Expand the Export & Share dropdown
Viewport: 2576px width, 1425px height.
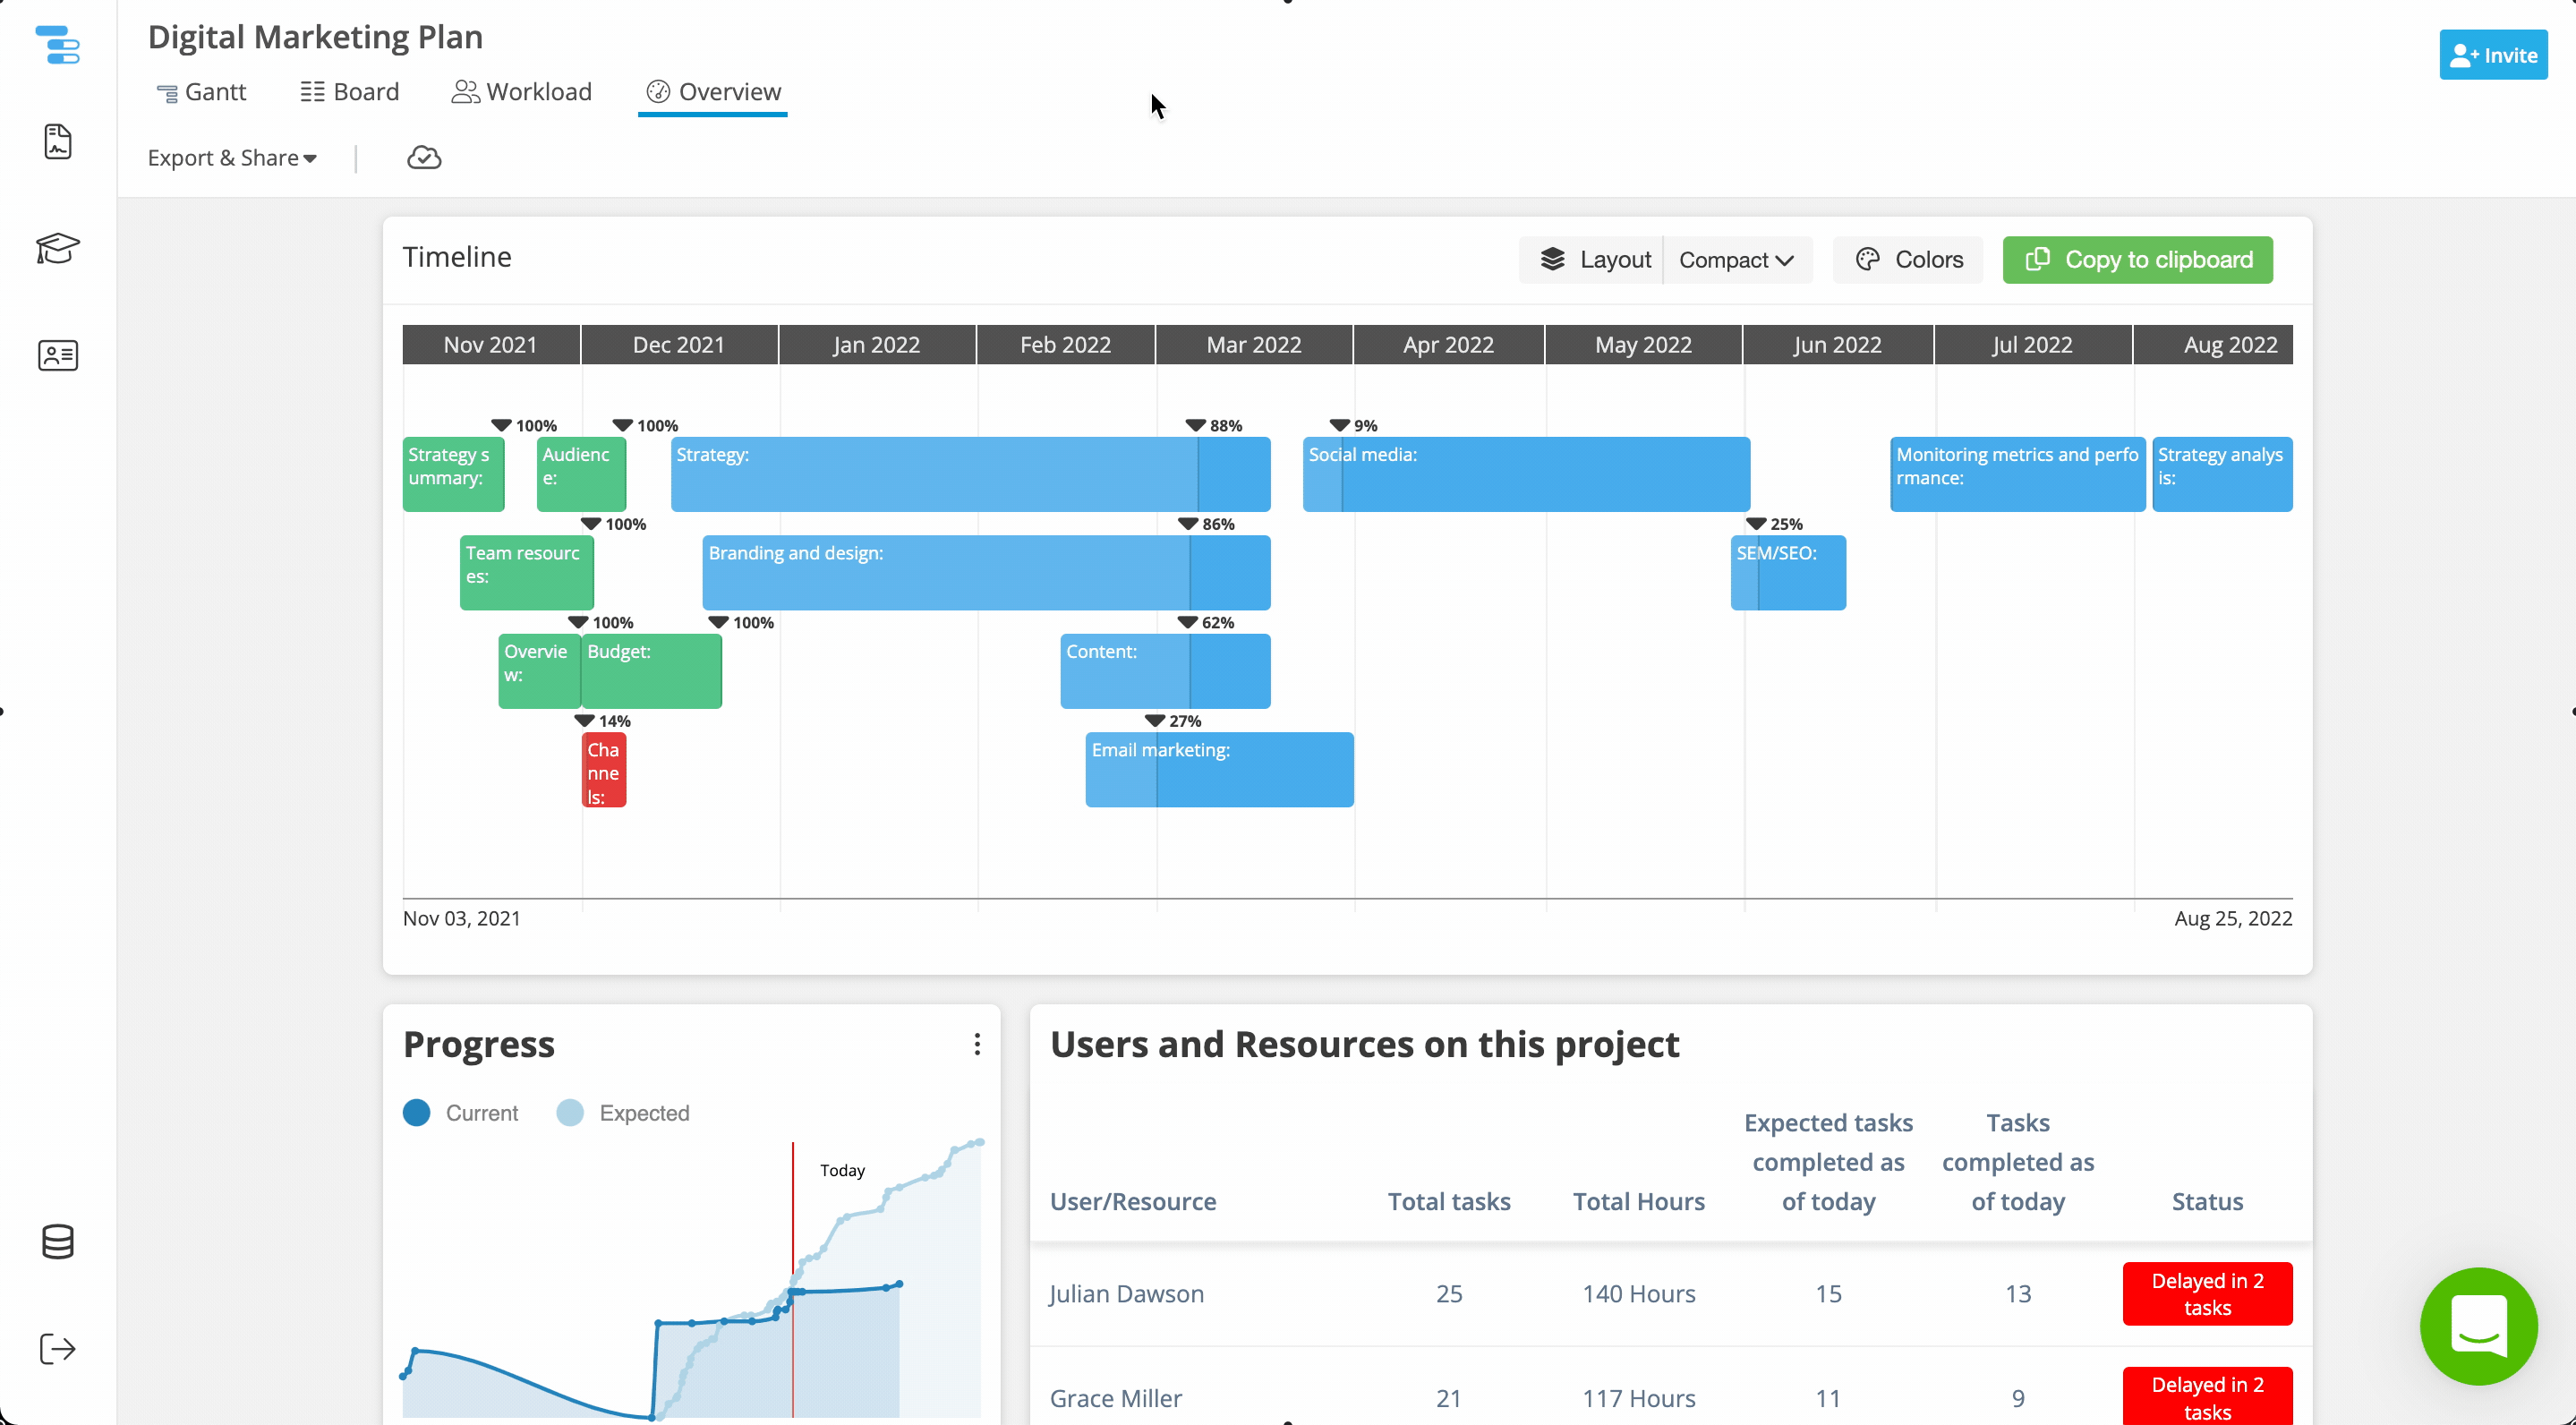(x=232, y=157)
